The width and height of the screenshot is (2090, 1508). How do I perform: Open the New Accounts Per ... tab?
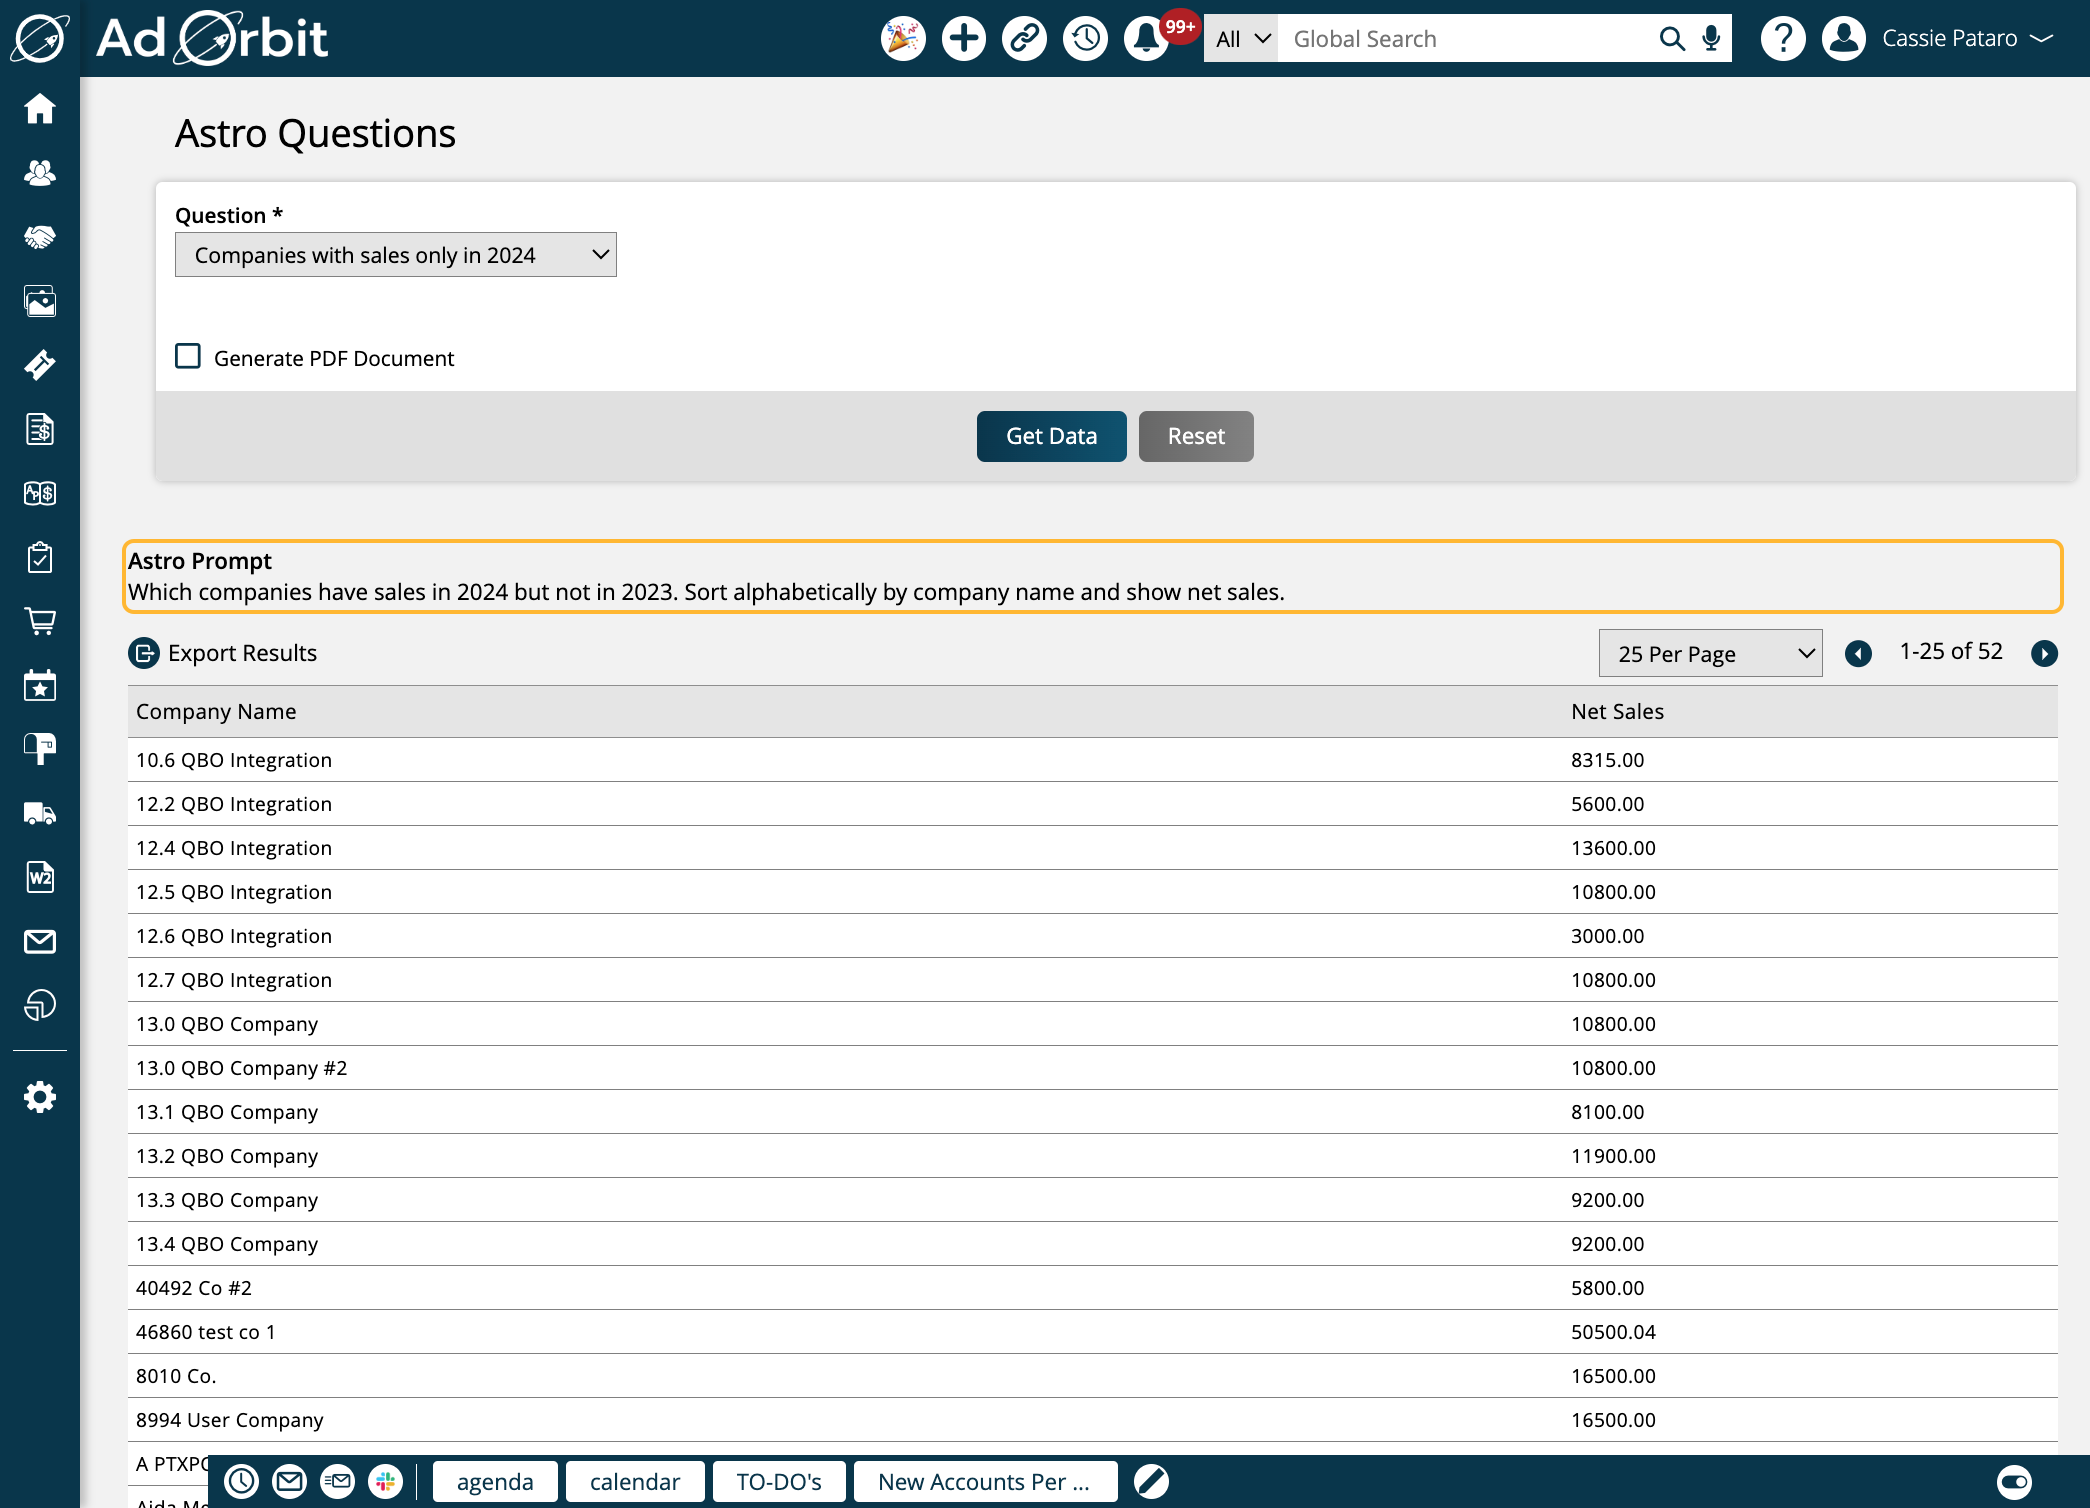click(x=985, y=1481)
